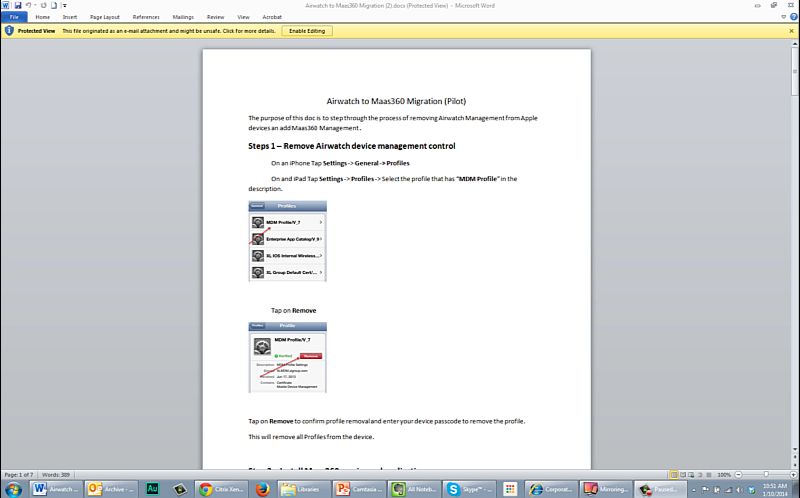Viewport: 800px width, 498px height.
Task: Click the network signal tray icon
Action: click(729, 490)
